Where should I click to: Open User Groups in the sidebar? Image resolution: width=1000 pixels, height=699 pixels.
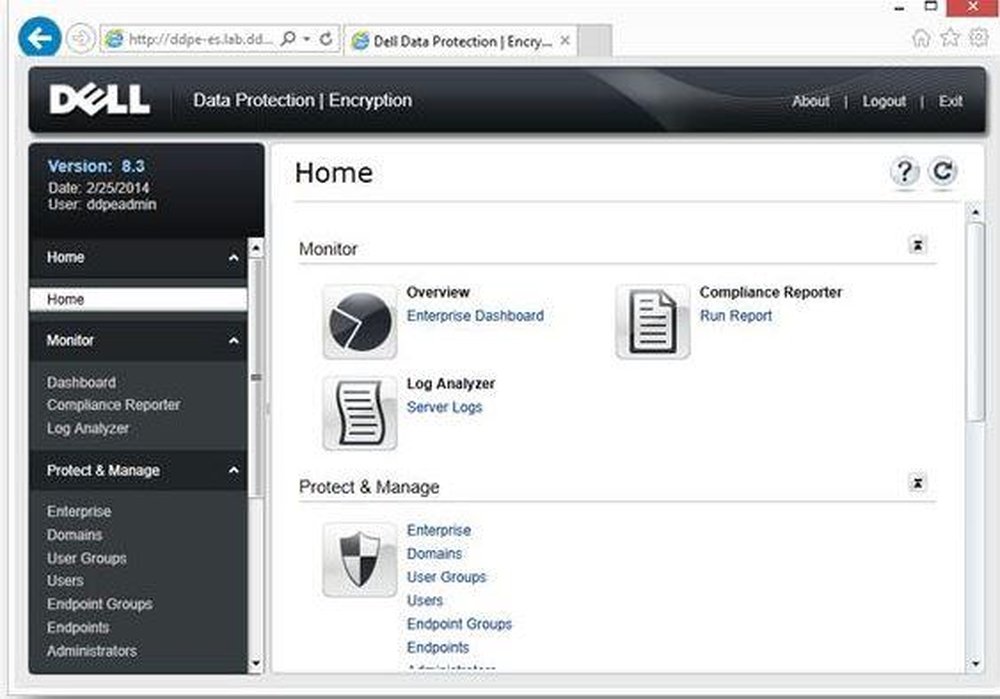[87, 558]
